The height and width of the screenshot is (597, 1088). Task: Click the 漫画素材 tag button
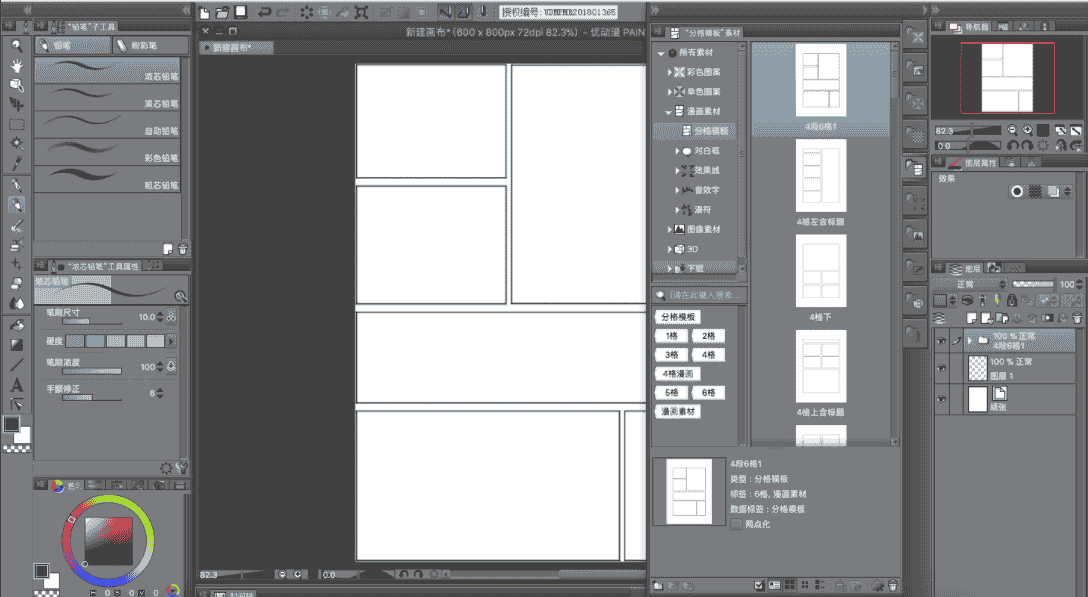[678, 412]
